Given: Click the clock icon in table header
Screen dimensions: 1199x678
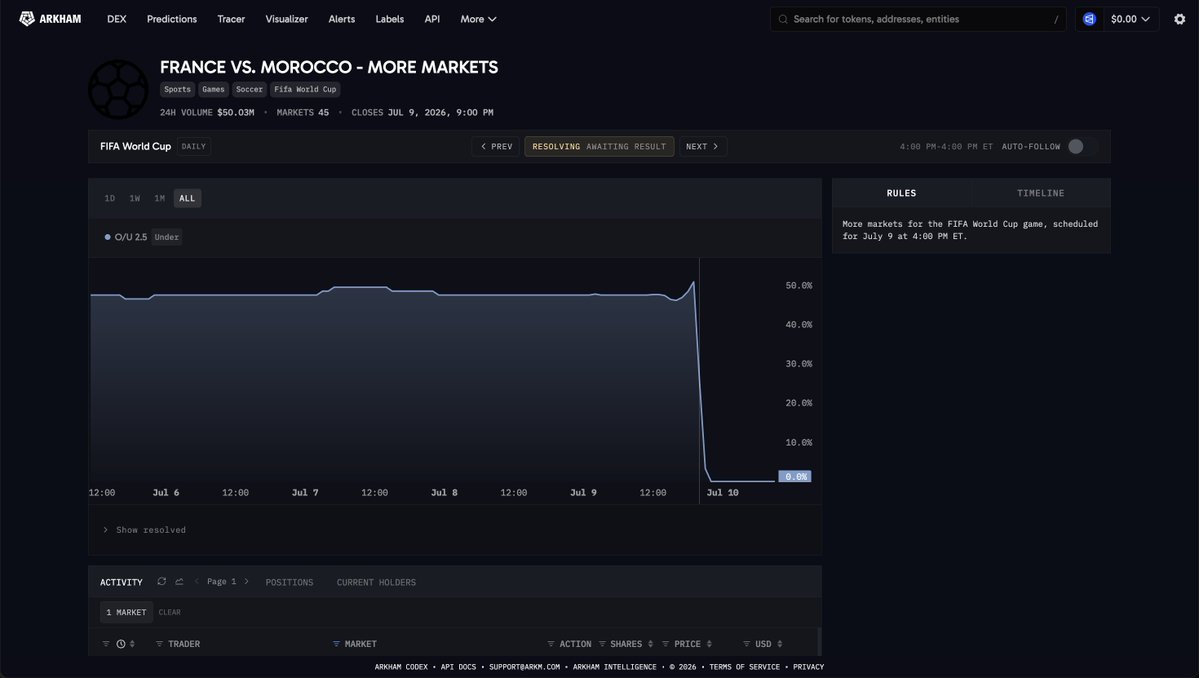Looking at the screenshot, I should (x=121, y=644).
